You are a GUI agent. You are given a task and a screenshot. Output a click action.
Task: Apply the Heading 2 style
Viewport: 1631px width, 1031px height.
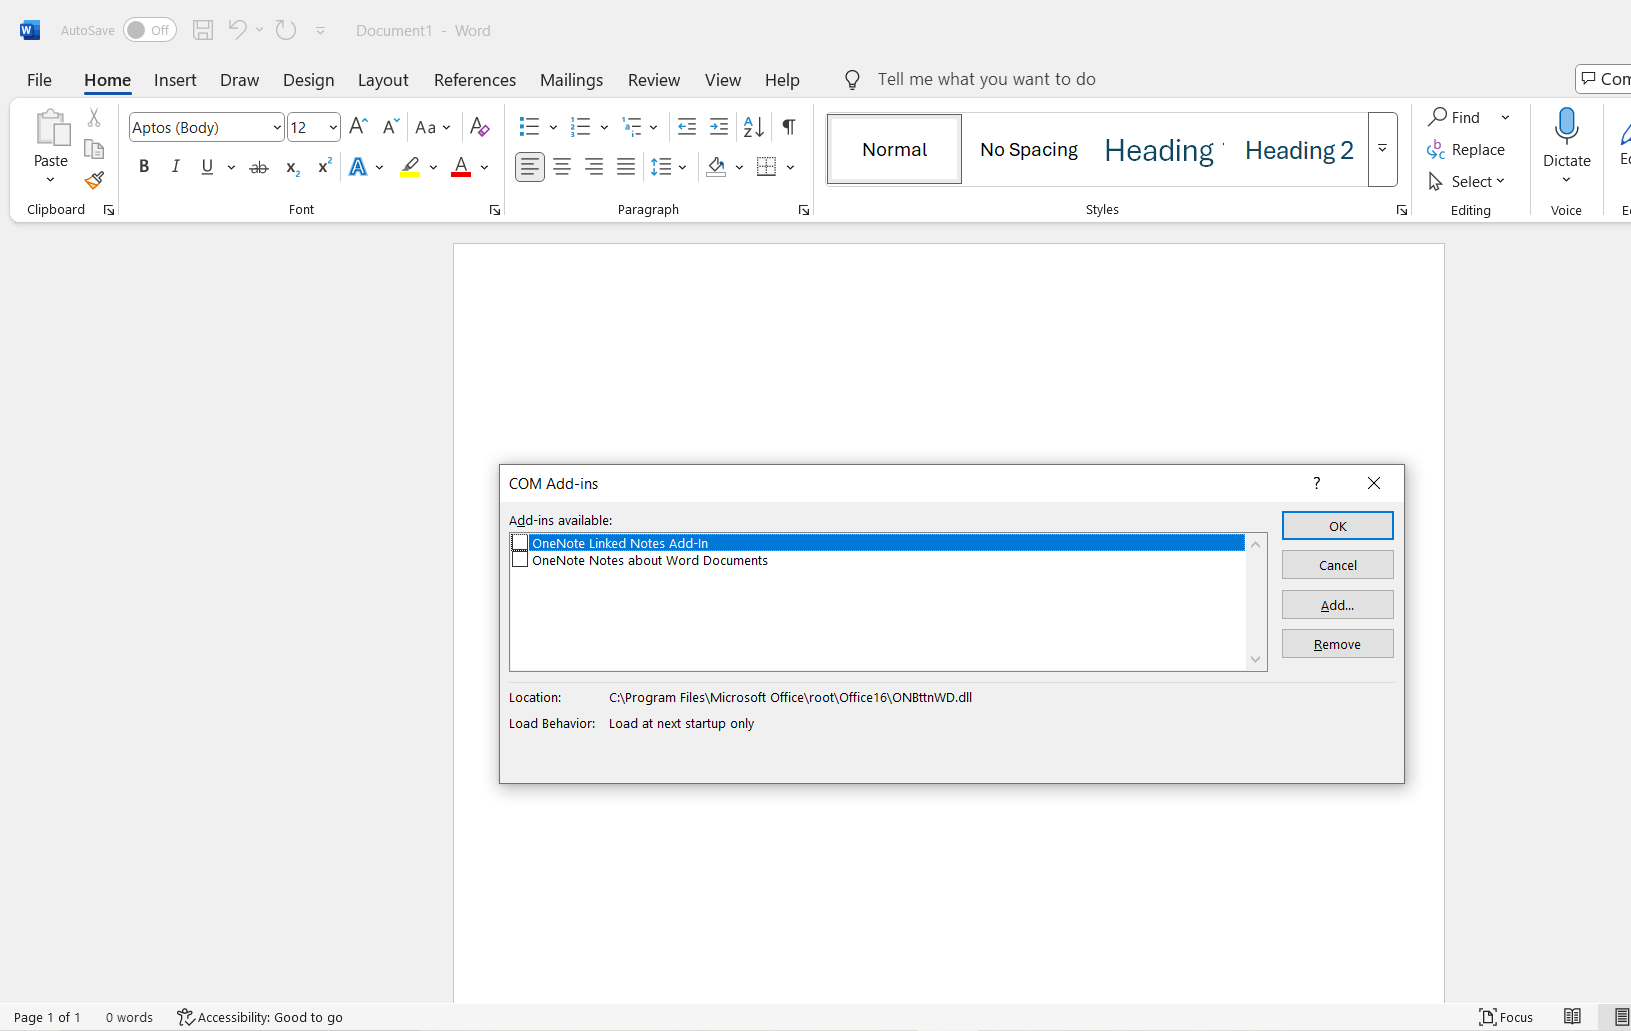point(1299,150)
